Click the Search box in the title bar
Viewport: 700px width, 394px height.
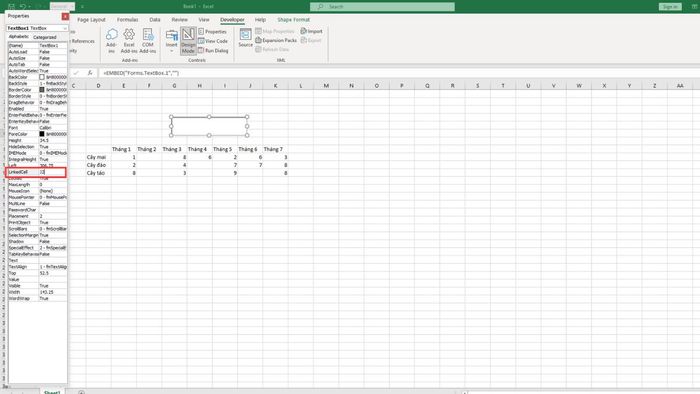point(383,7)
